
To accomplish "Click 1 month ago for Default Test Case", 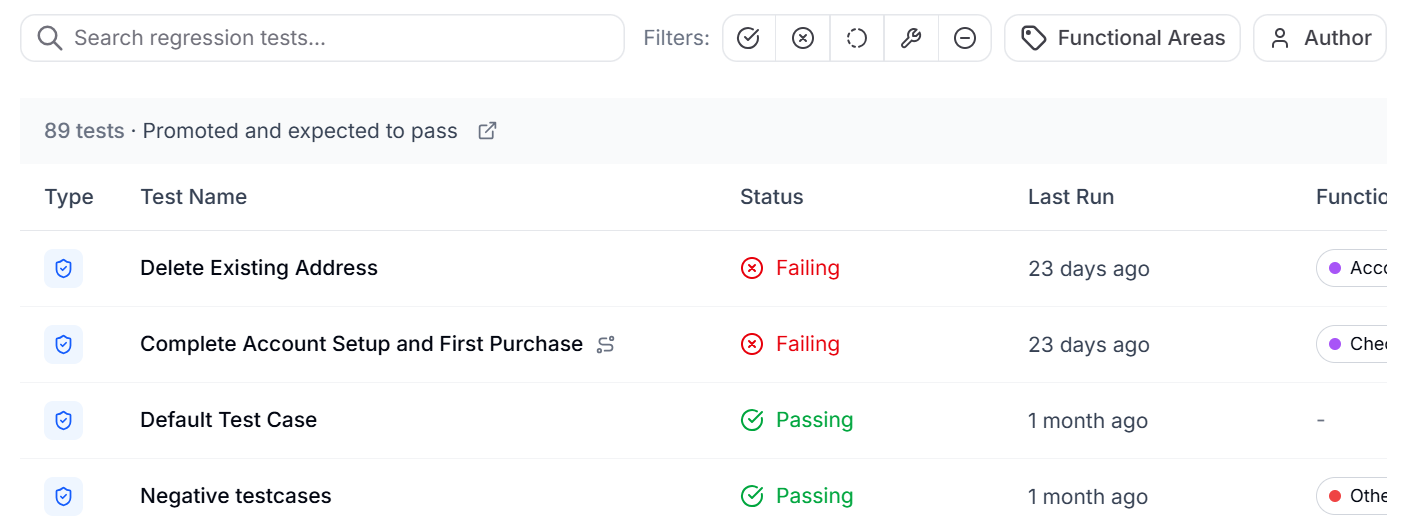I will click(1088, 421).
